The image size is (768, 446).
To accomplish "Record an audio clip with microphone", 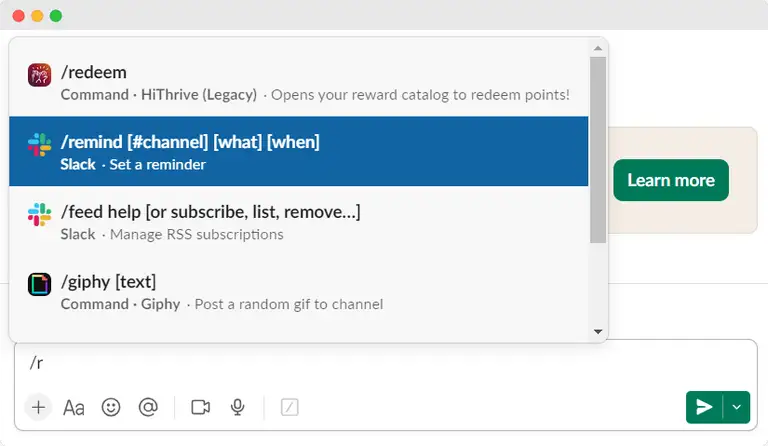I will [238, 407].
